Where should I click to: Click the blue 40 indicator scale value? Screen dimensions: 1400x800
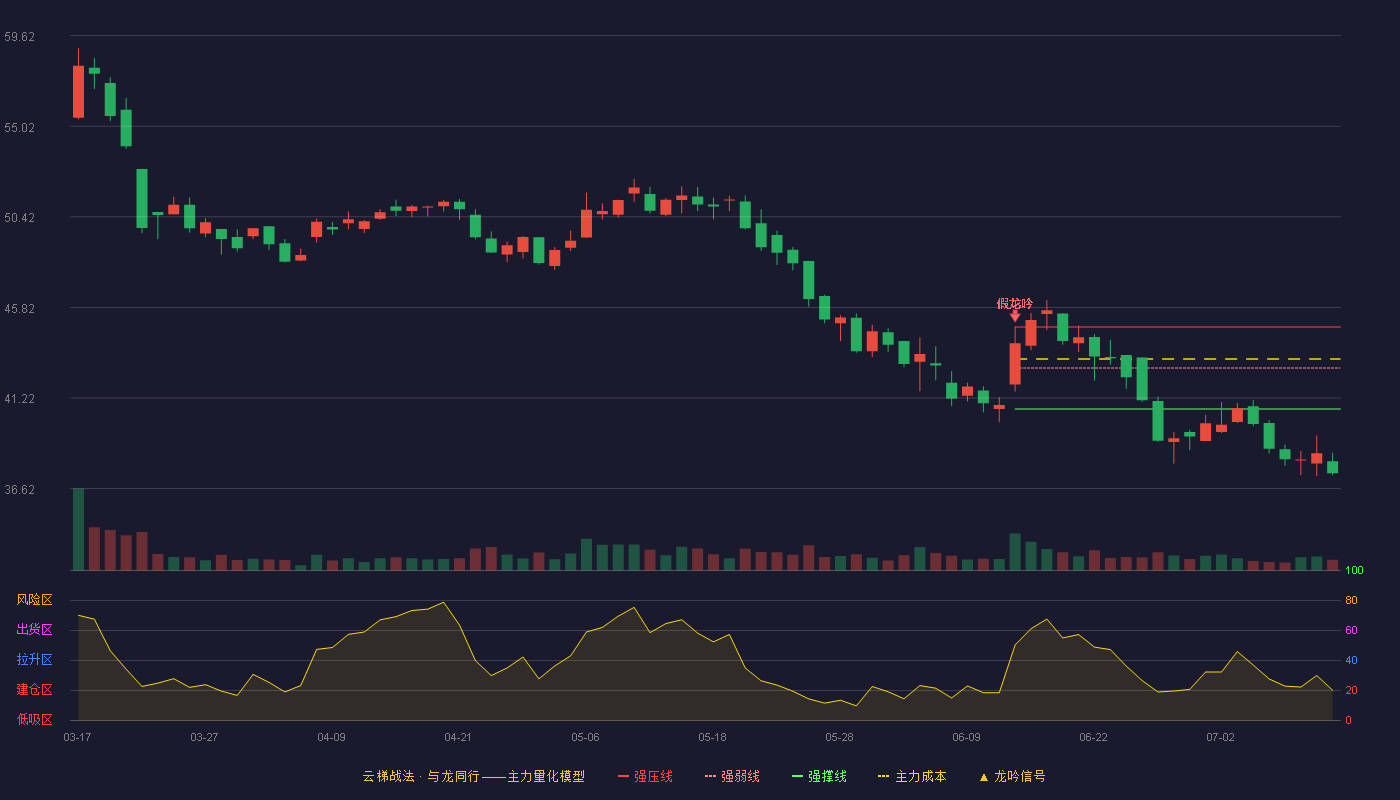pos(1351,660)
